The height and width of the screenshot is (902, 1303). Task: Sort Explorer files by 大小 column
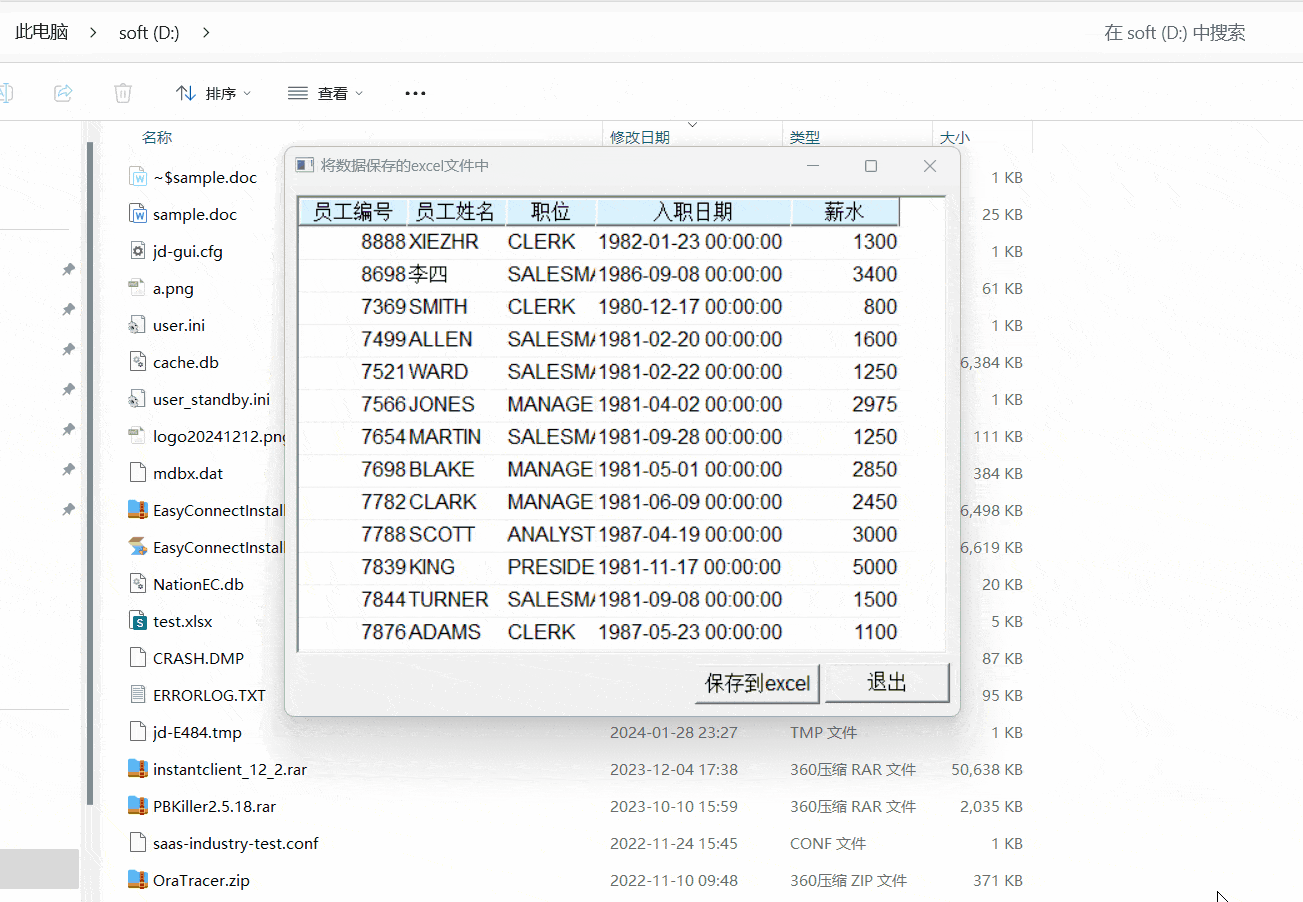click(x=955, y=137)
